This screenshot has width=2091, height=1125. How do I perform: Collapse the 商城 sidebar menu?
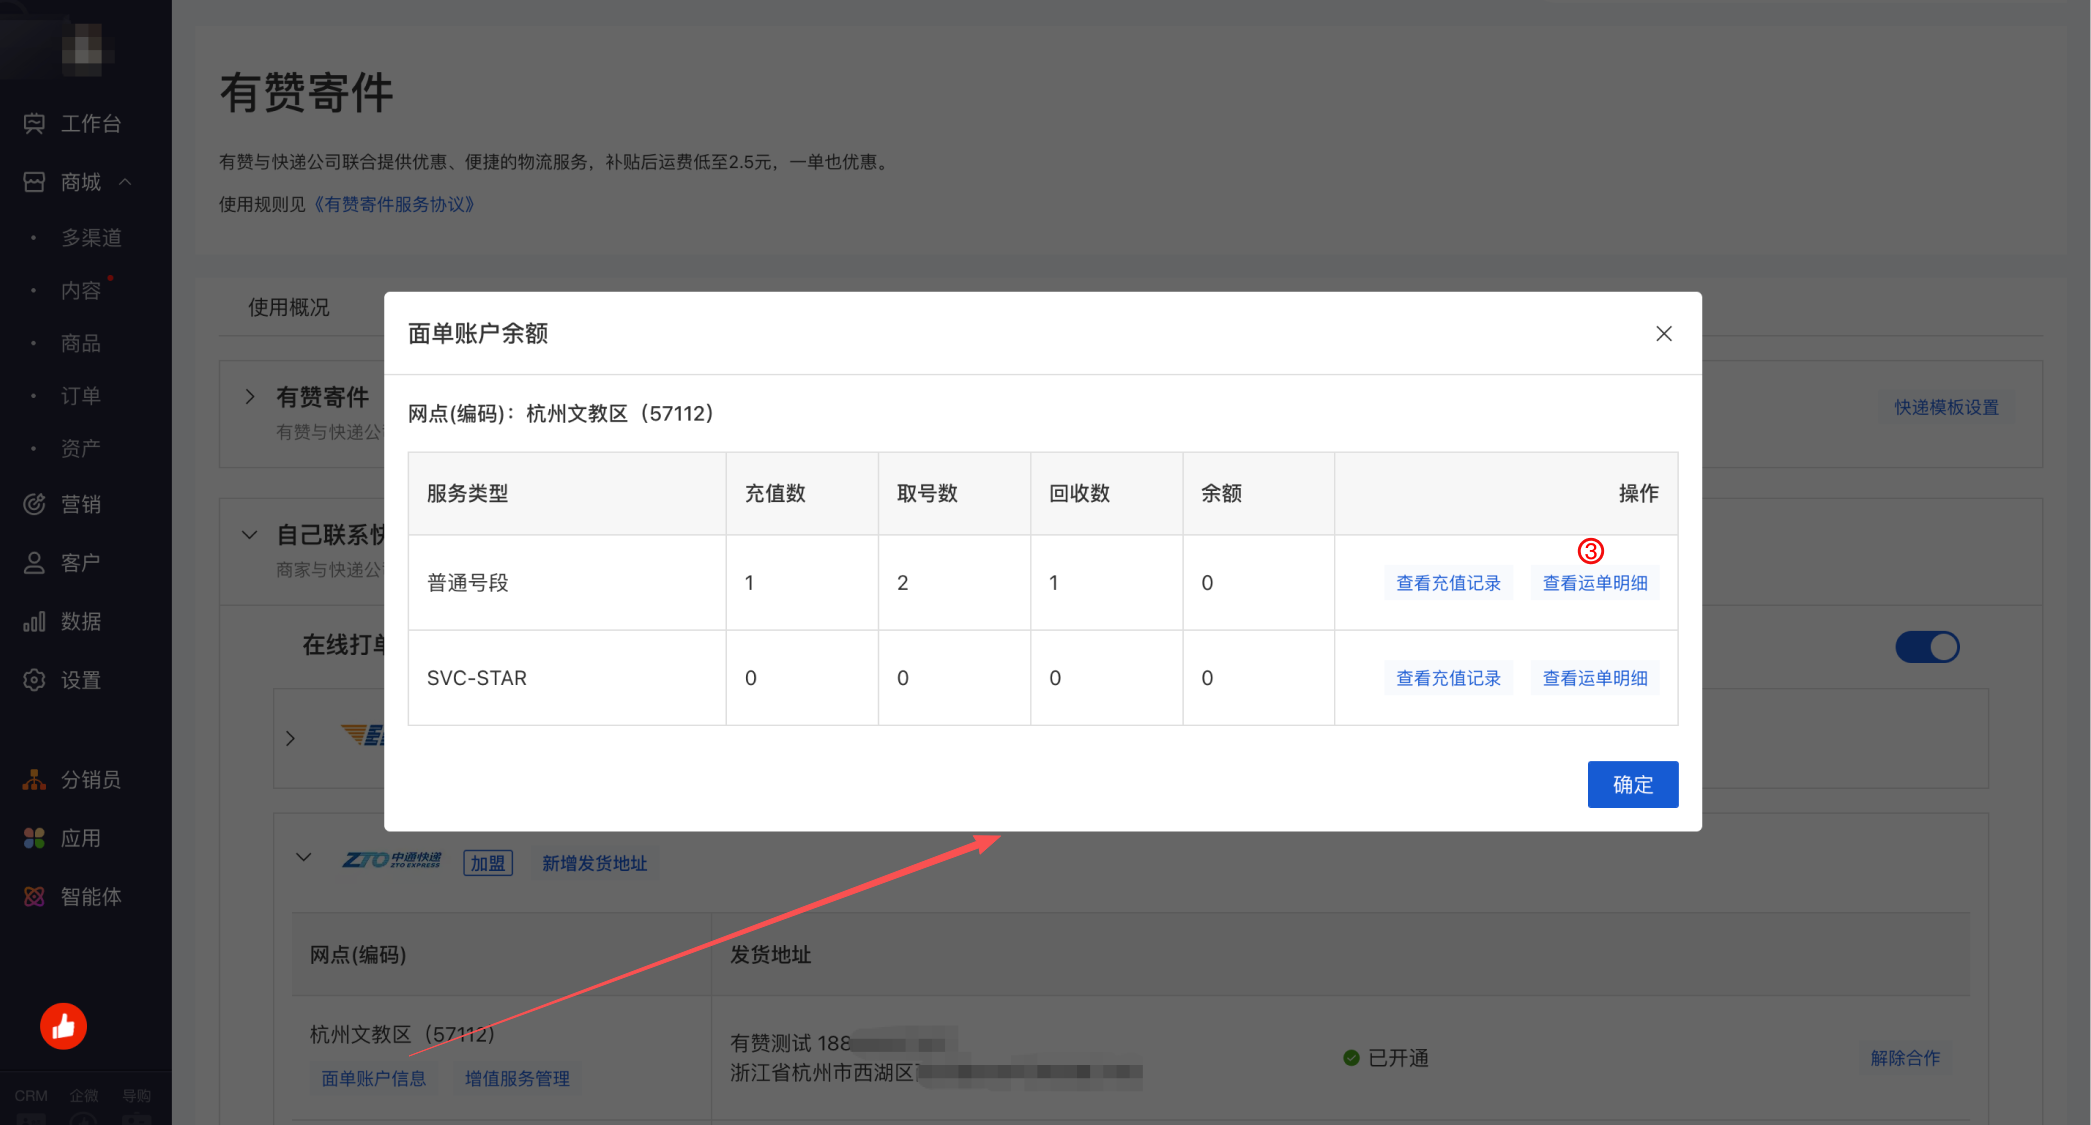click(x=125, y=182)
